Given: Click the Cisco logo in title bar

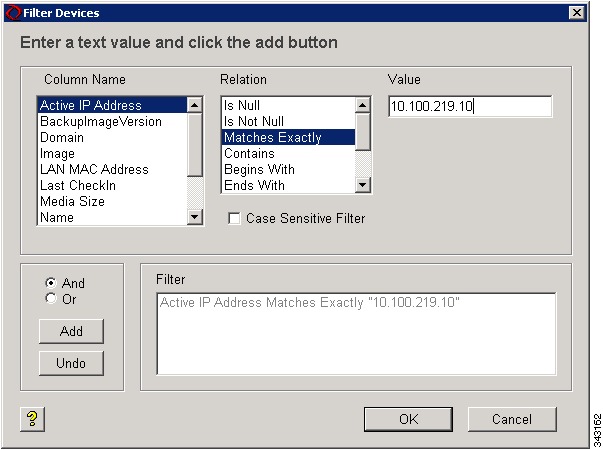Looking at the screenshot, I should pyautogui.click(x=13, y=13).
